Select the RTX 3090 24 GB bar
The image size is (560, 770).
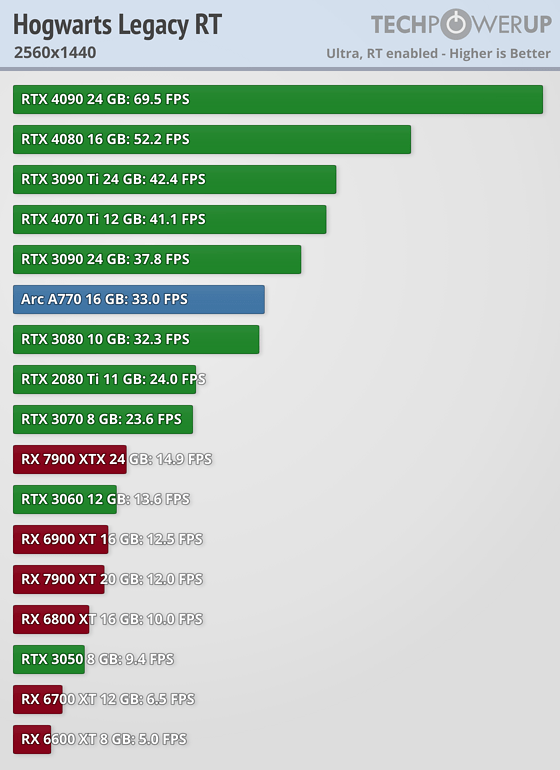tap(157, 259)
